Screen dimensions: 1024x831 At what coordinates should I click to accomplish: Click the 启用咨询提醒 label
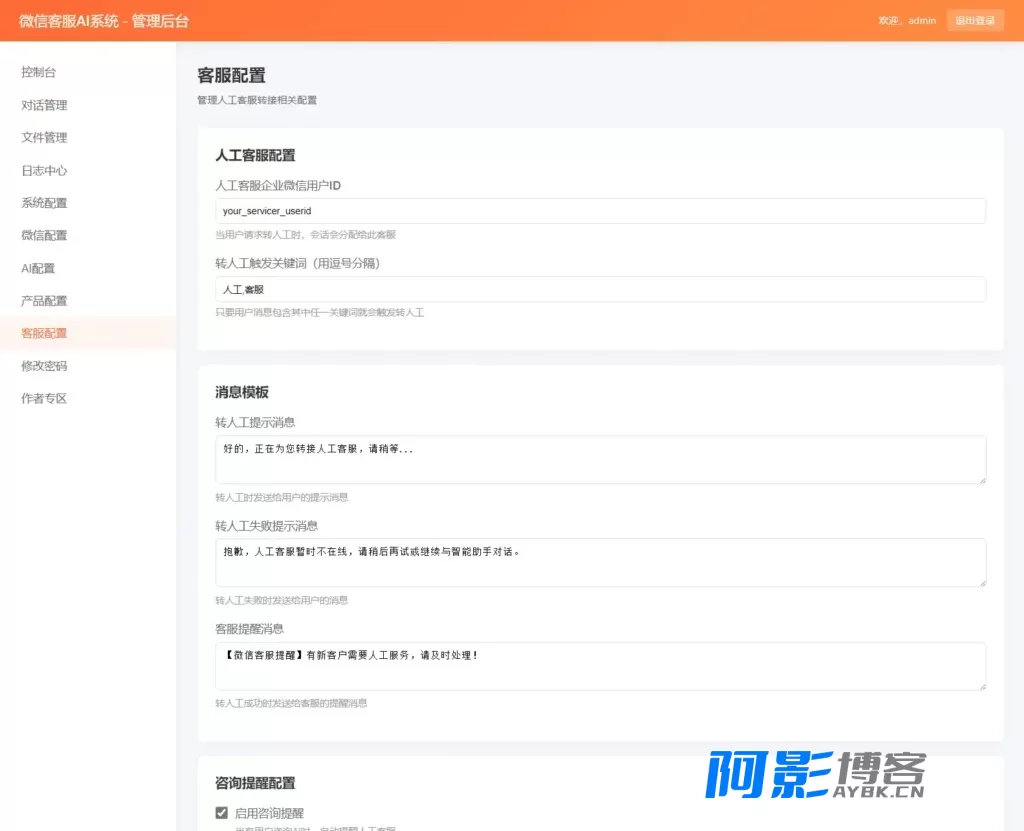[269, 813]
